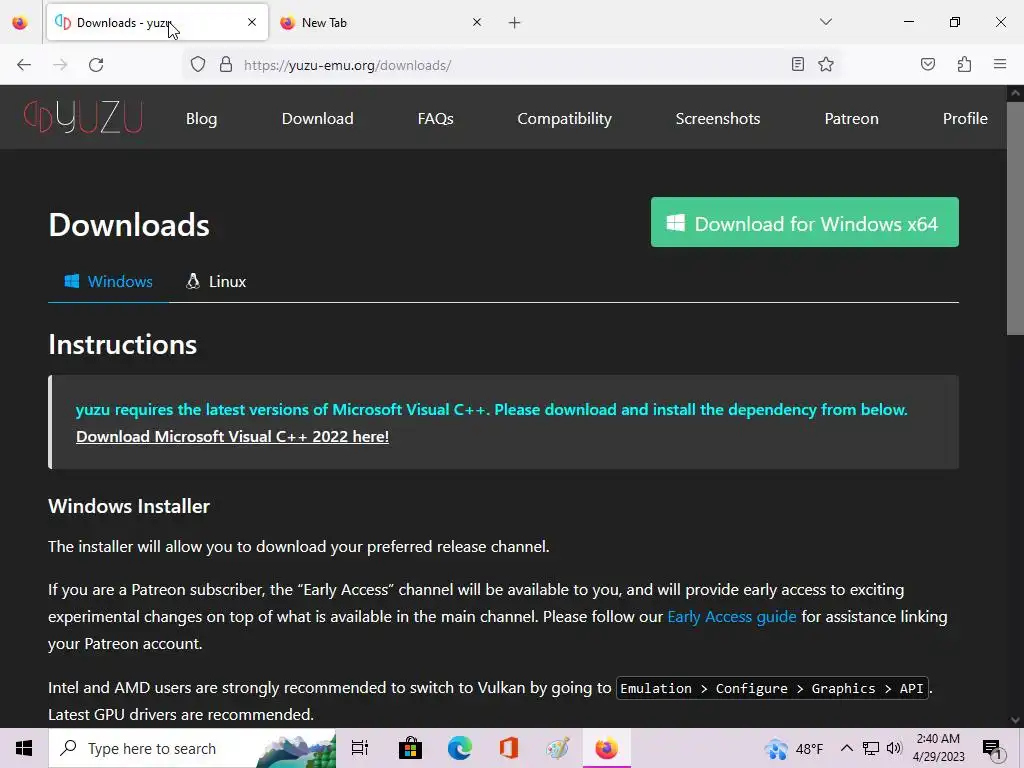
Task: Toggle reader view icon
Action: pos(797,64)
